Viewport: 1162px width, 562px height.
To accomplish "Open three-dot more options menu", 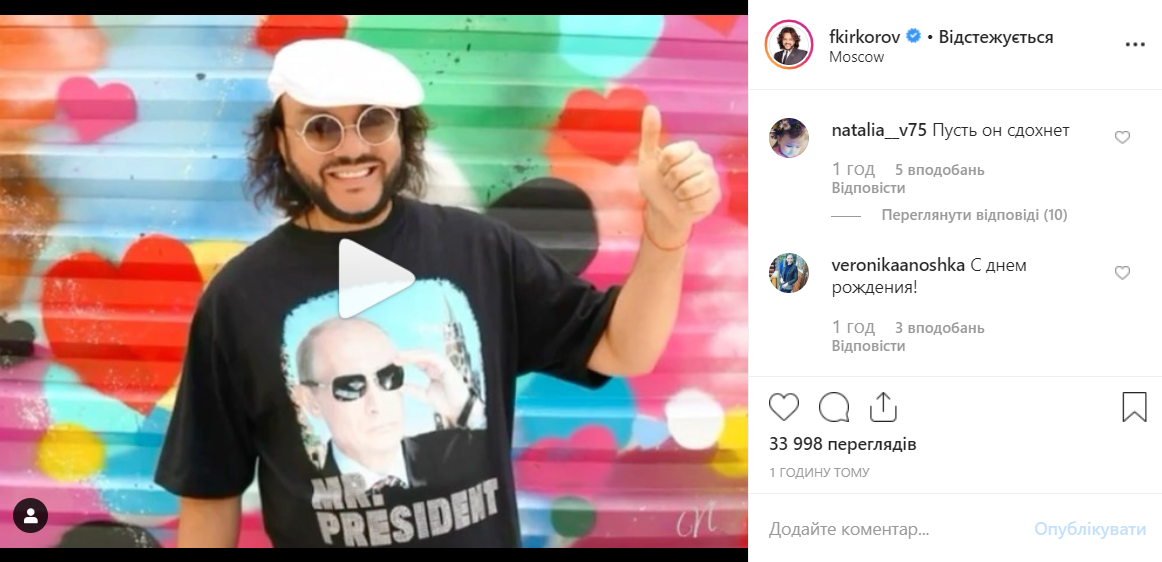I will (1135, 44).
